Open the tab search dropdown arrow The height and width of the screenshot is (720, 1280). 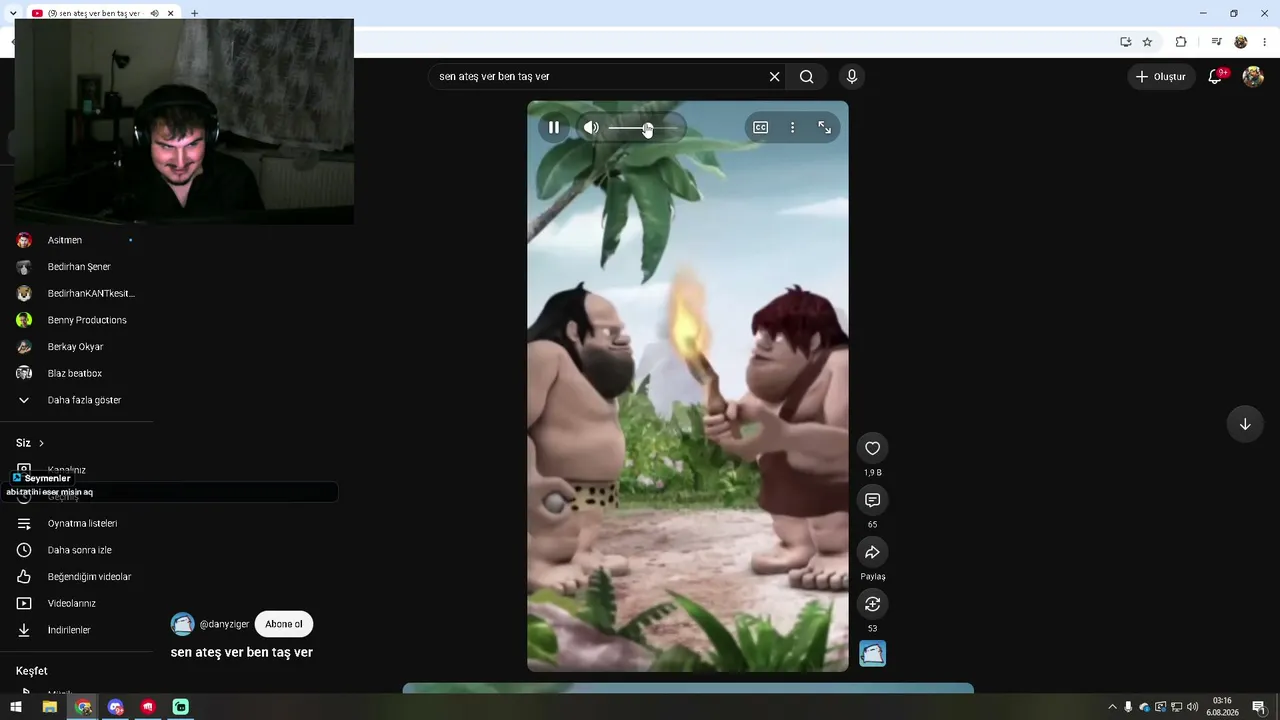coord(12,13)
